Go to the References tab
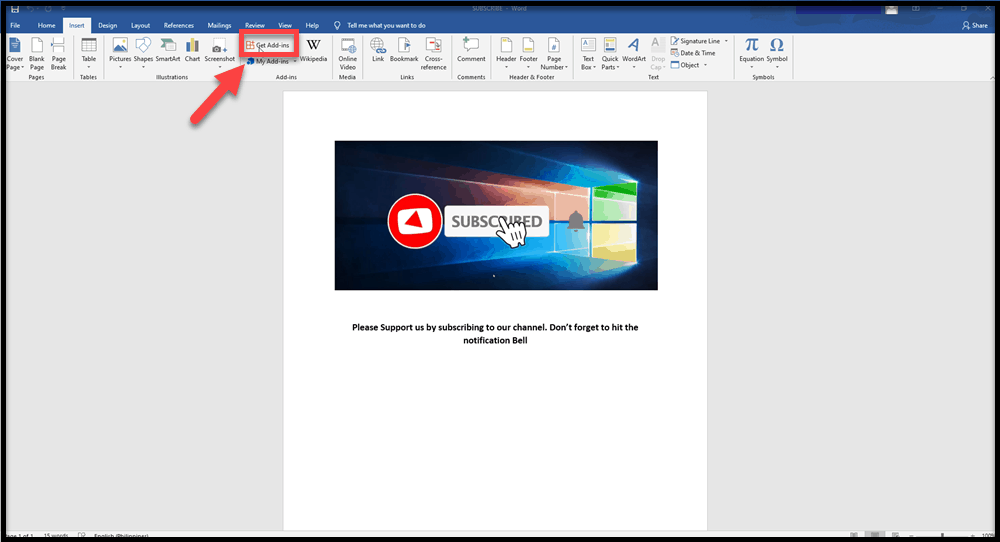Screen dimensions: 1000x542 [179, 26]
